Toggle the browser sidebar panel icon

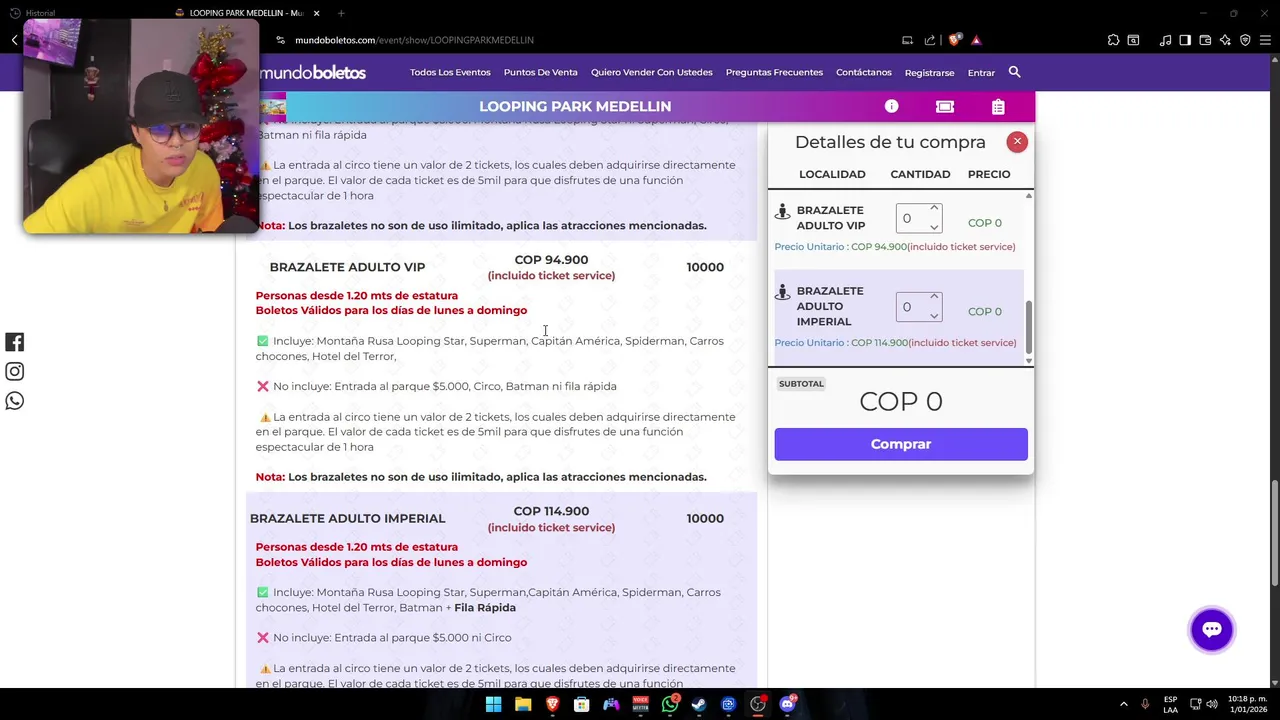pyautogui.click(x=1185, y=40)
